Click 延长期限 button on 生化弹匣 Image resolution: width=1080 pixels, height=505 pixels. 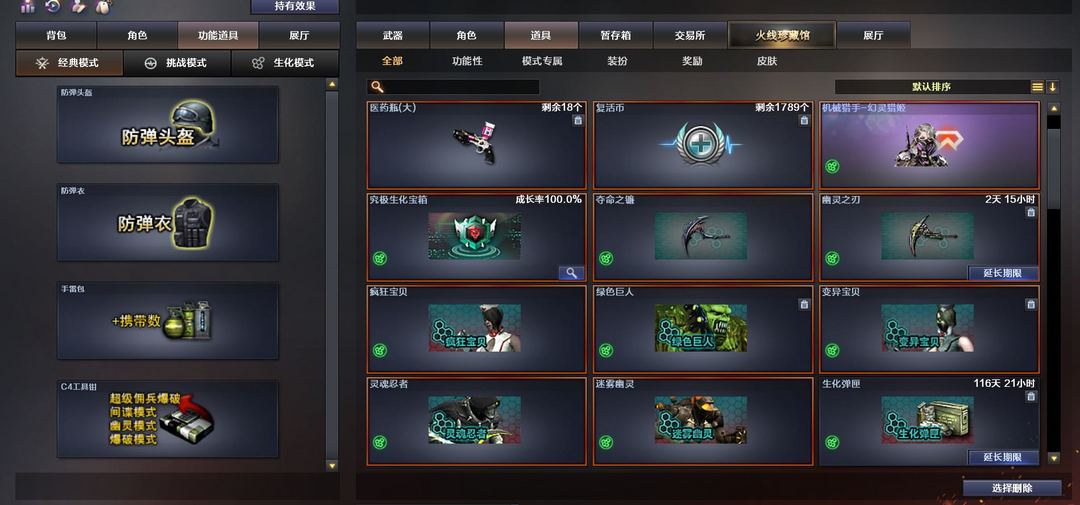(1002, 457)
